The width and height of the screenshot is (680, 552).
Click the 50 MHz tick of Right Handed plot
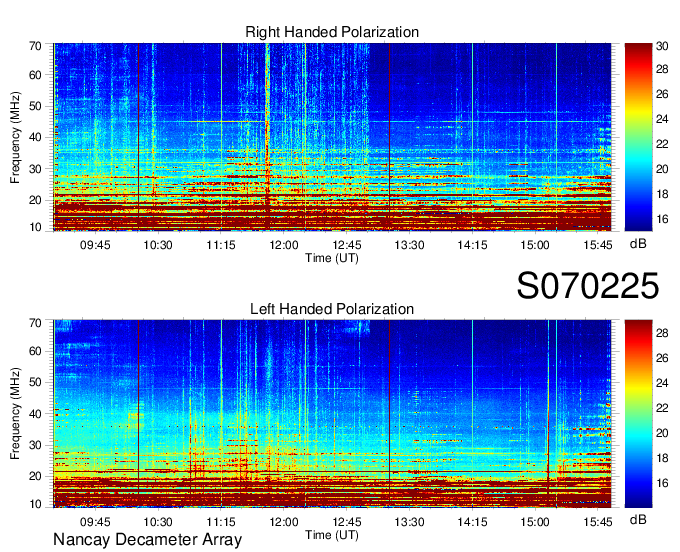pyautogui.click(x=35, y=106)
